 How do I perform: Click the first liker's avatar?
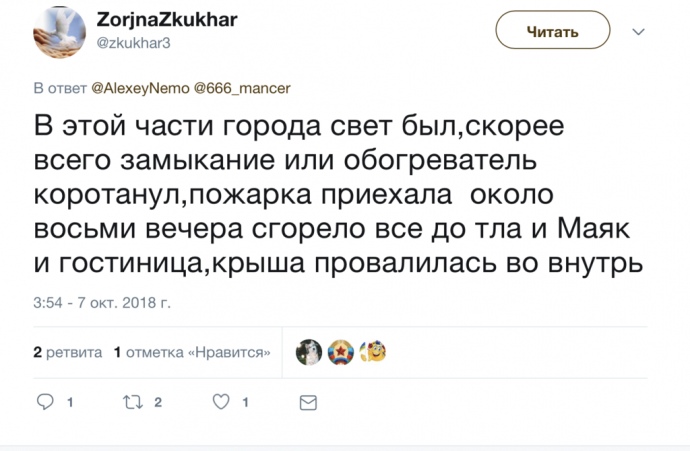tap(309, 352)
